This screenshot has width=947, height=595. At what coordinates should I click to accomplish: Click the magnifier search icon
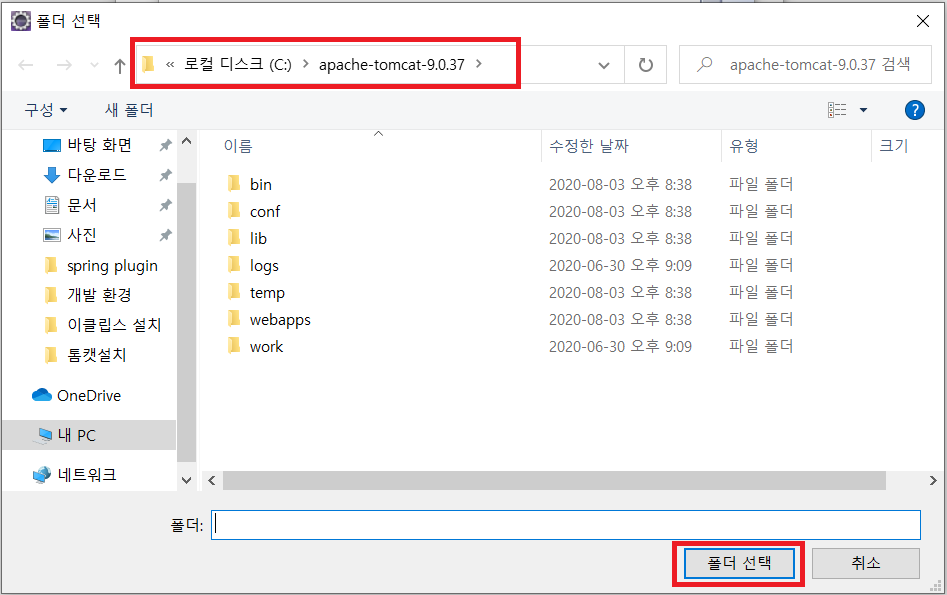point(704,64)
